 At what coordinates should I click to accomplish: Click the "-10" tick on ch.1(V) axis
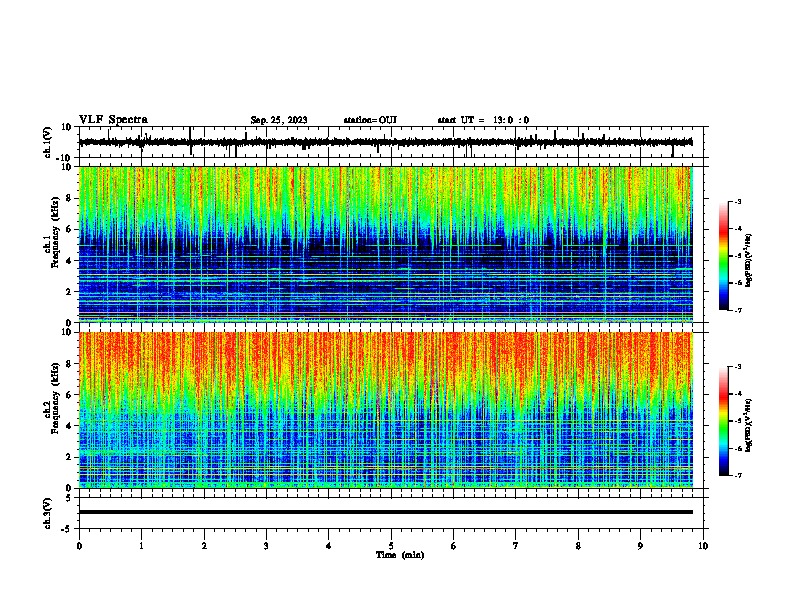(x=64, y=158)
